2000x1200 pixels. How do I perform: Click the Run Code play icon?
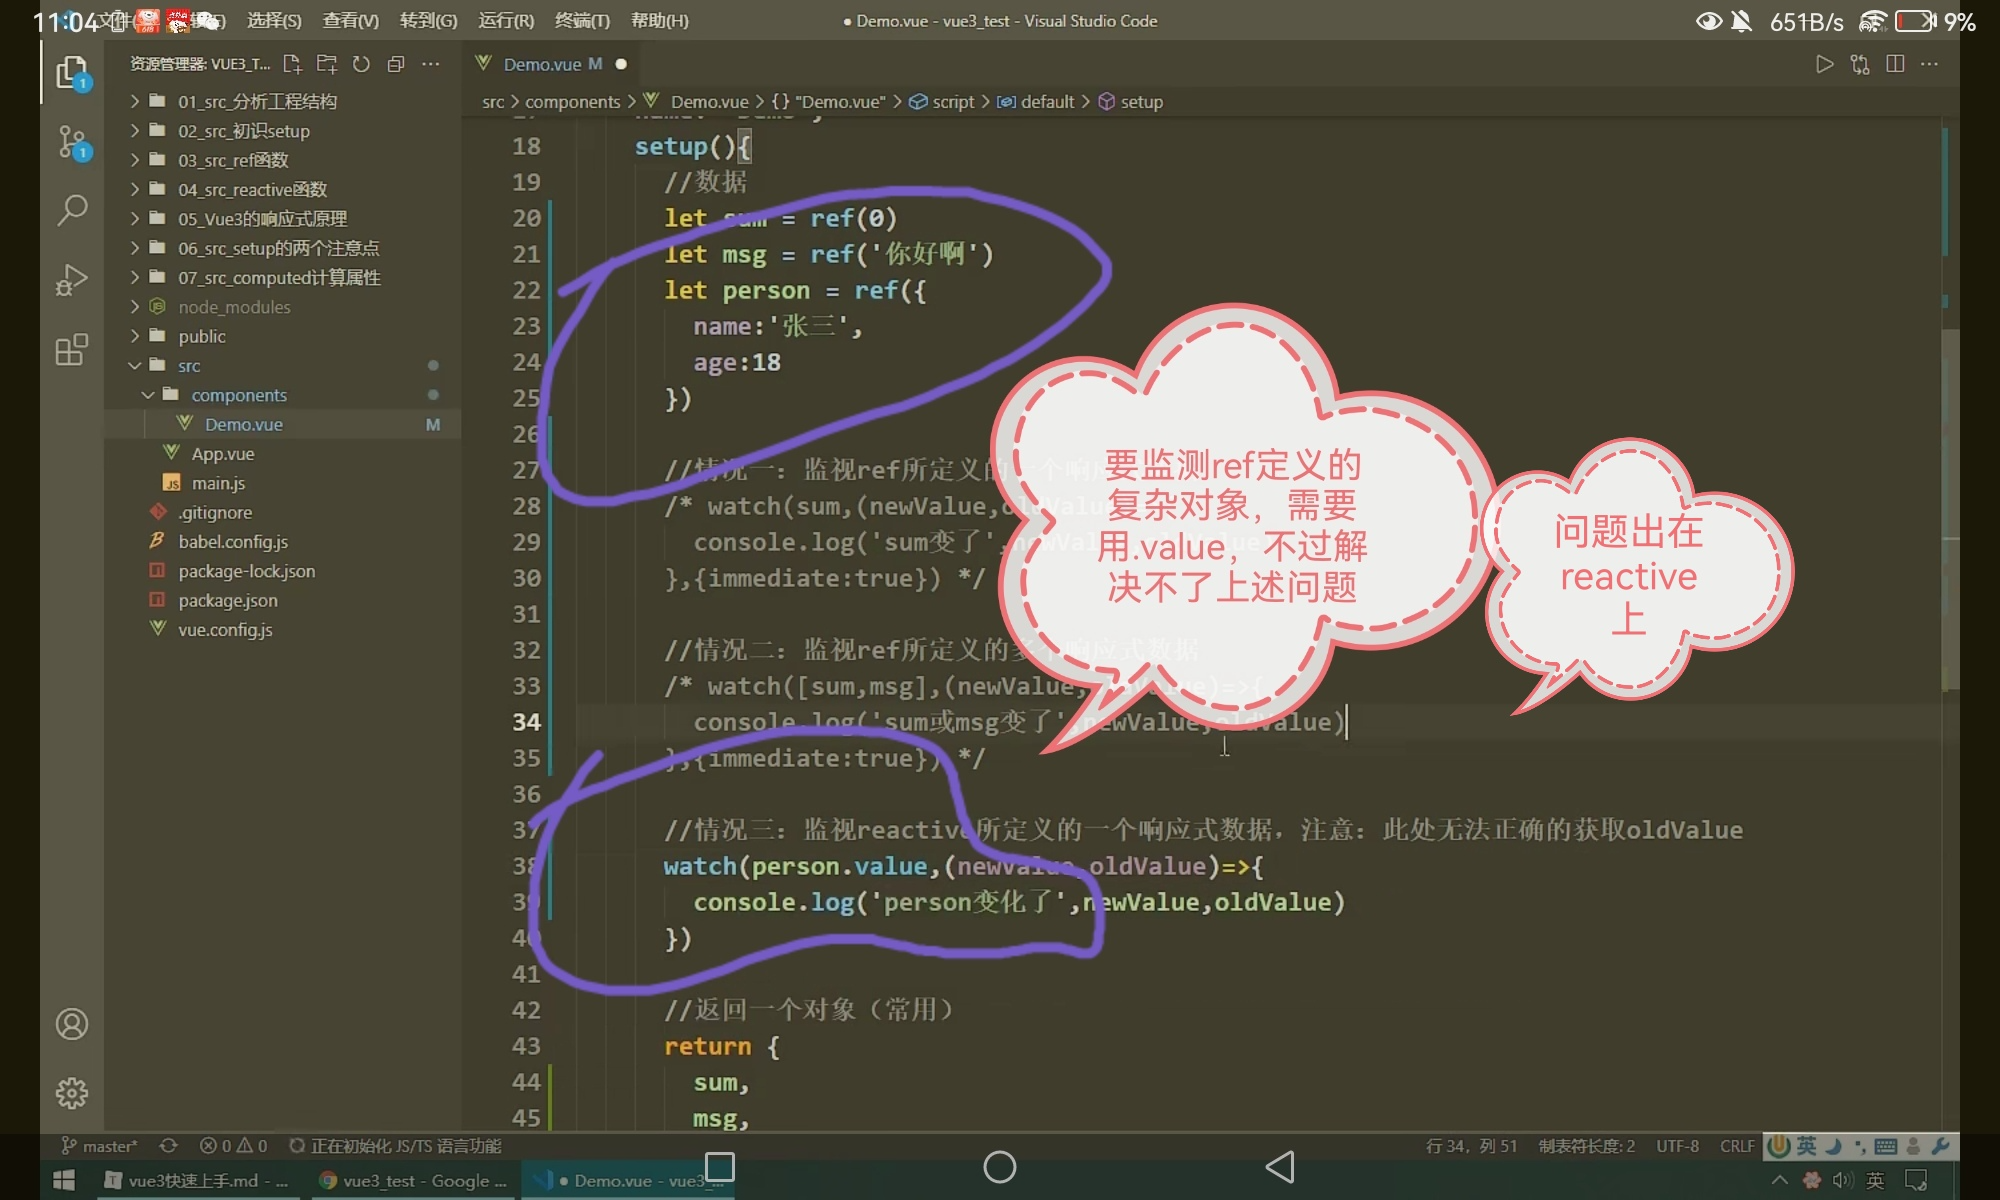[1824, 64]
